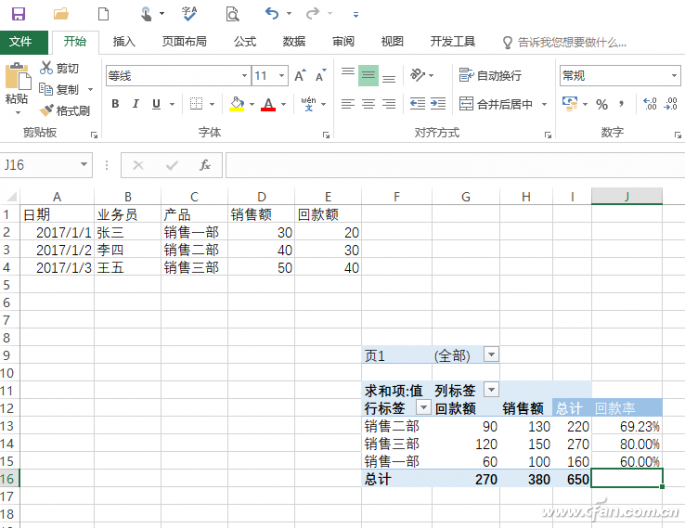
Task: Click the formula bar input
Action: [454, 165]
